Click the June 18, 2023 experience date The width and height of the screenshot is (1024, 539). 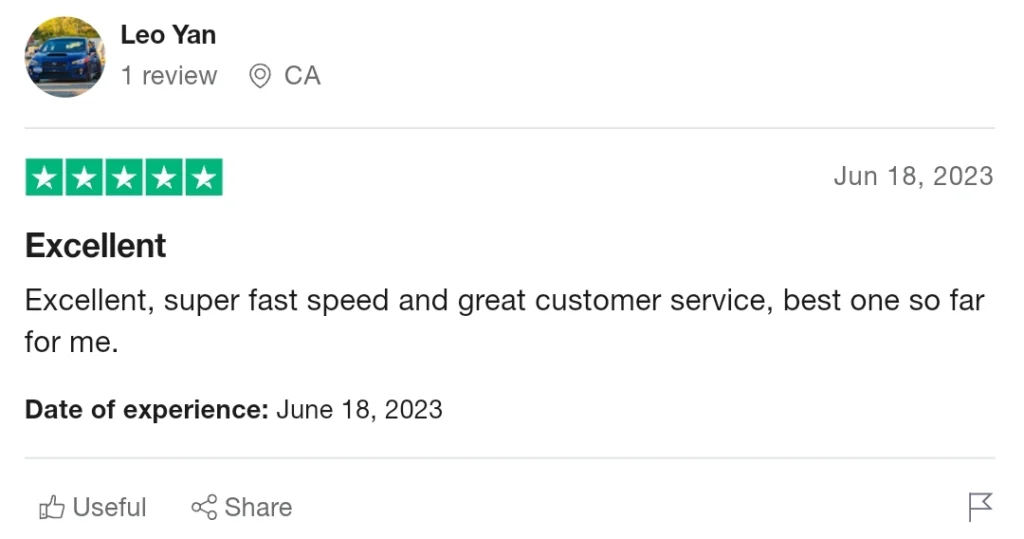click(359, 410)
